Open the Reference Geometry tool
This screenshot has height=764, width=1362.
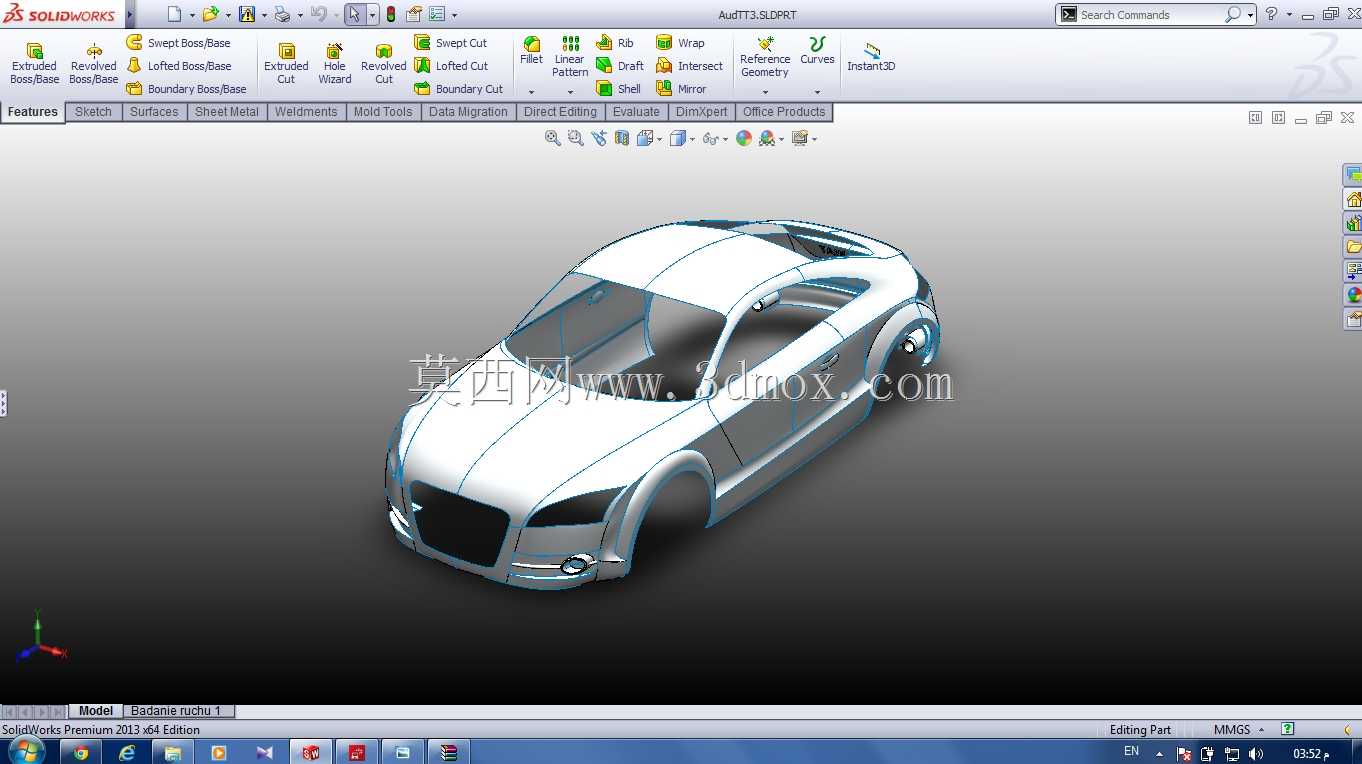(x=765, y=57)
